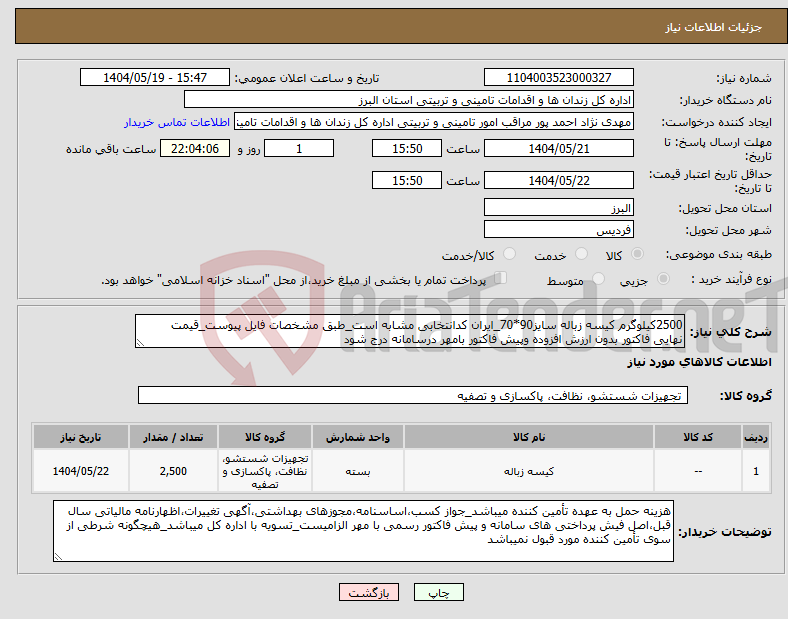This screenshot has width=788, height=619.
Task: Click the کیسه زباله item name cell
Action: [529, 471]
